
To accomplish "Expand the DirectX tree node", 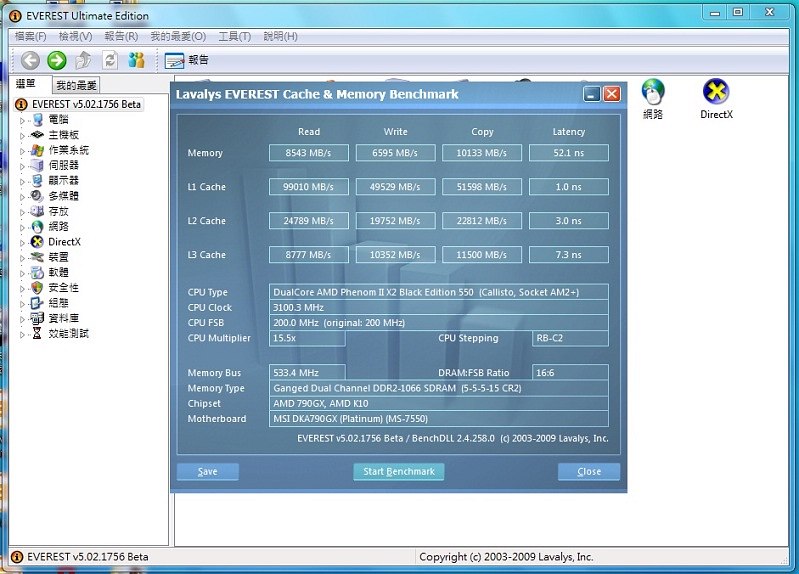I will (x=22, y=243).
